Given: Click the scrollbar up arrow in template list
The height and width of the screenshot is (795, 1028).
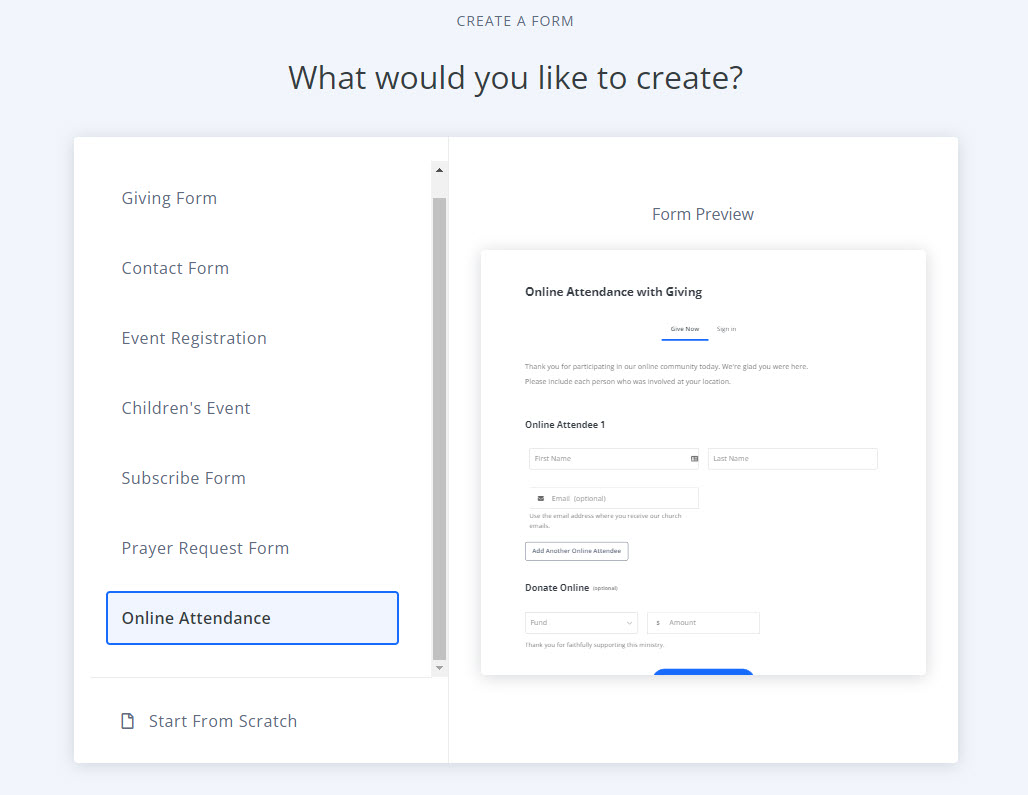Looking at the screenshot, I should pyautogui.click(x=439, y=168).
